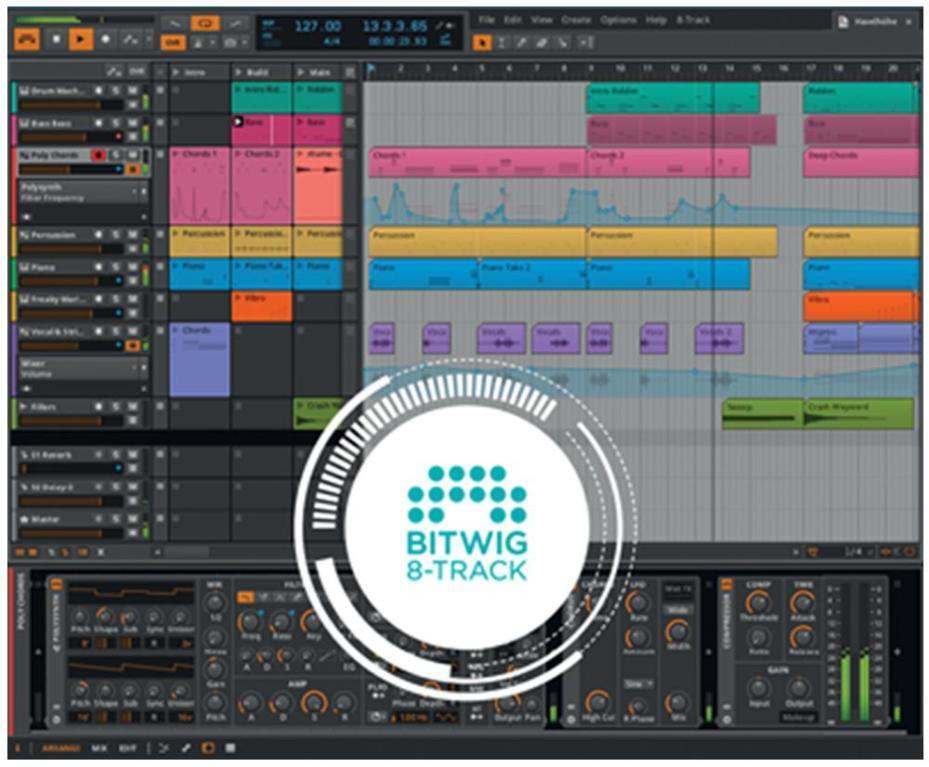Solo the Percussion track
Screen dimensions: 929x767
pos(116,235)
